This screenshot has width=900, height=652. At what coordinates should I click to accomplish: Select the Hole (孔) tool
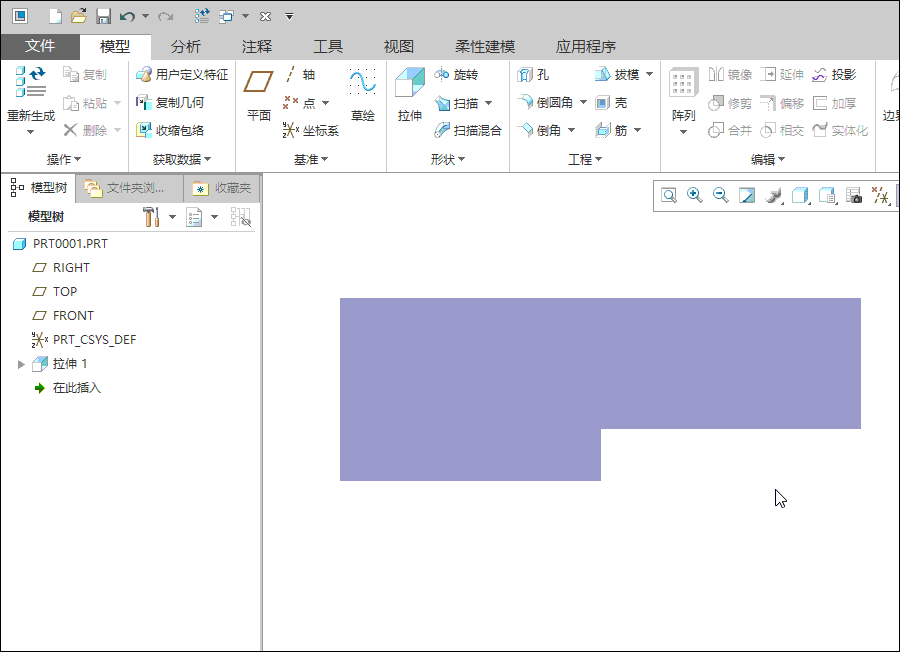(533, 75)
